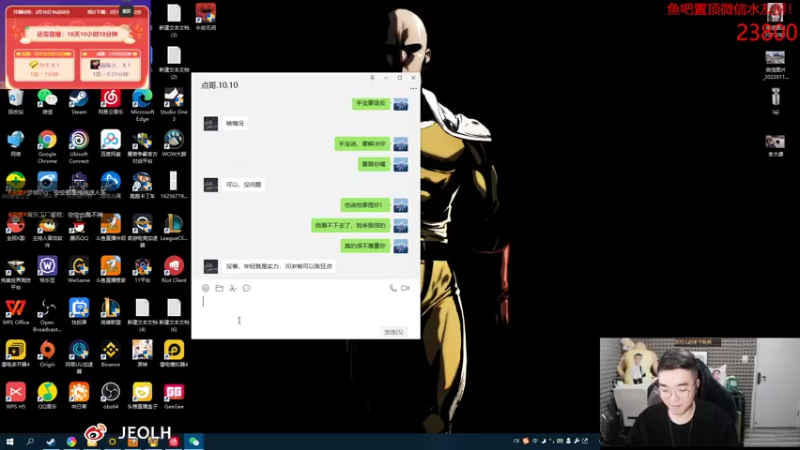Open GeeGee desktop shortcut
Screen dimensions: 800x450
coord(174,396)
